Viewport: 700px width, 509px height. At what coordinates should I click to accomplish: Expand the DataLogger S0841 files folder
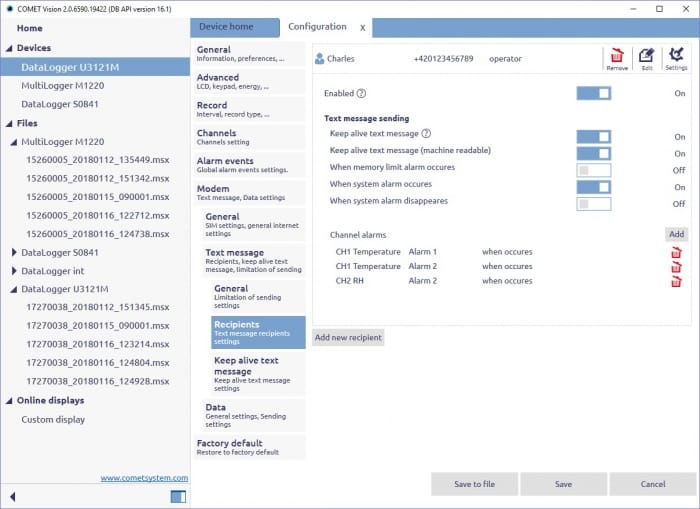[14, 253]
